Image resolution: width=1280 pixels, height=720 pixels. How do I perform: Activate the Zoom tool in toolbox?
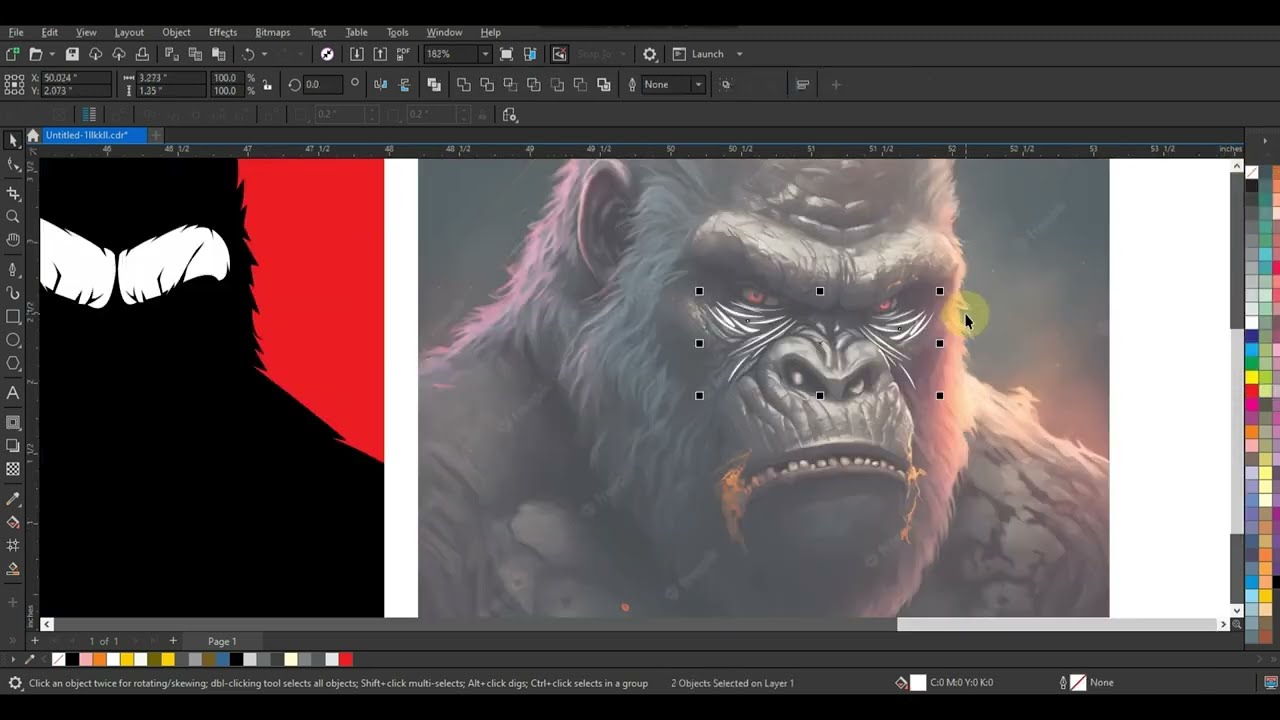pos(13,217)
